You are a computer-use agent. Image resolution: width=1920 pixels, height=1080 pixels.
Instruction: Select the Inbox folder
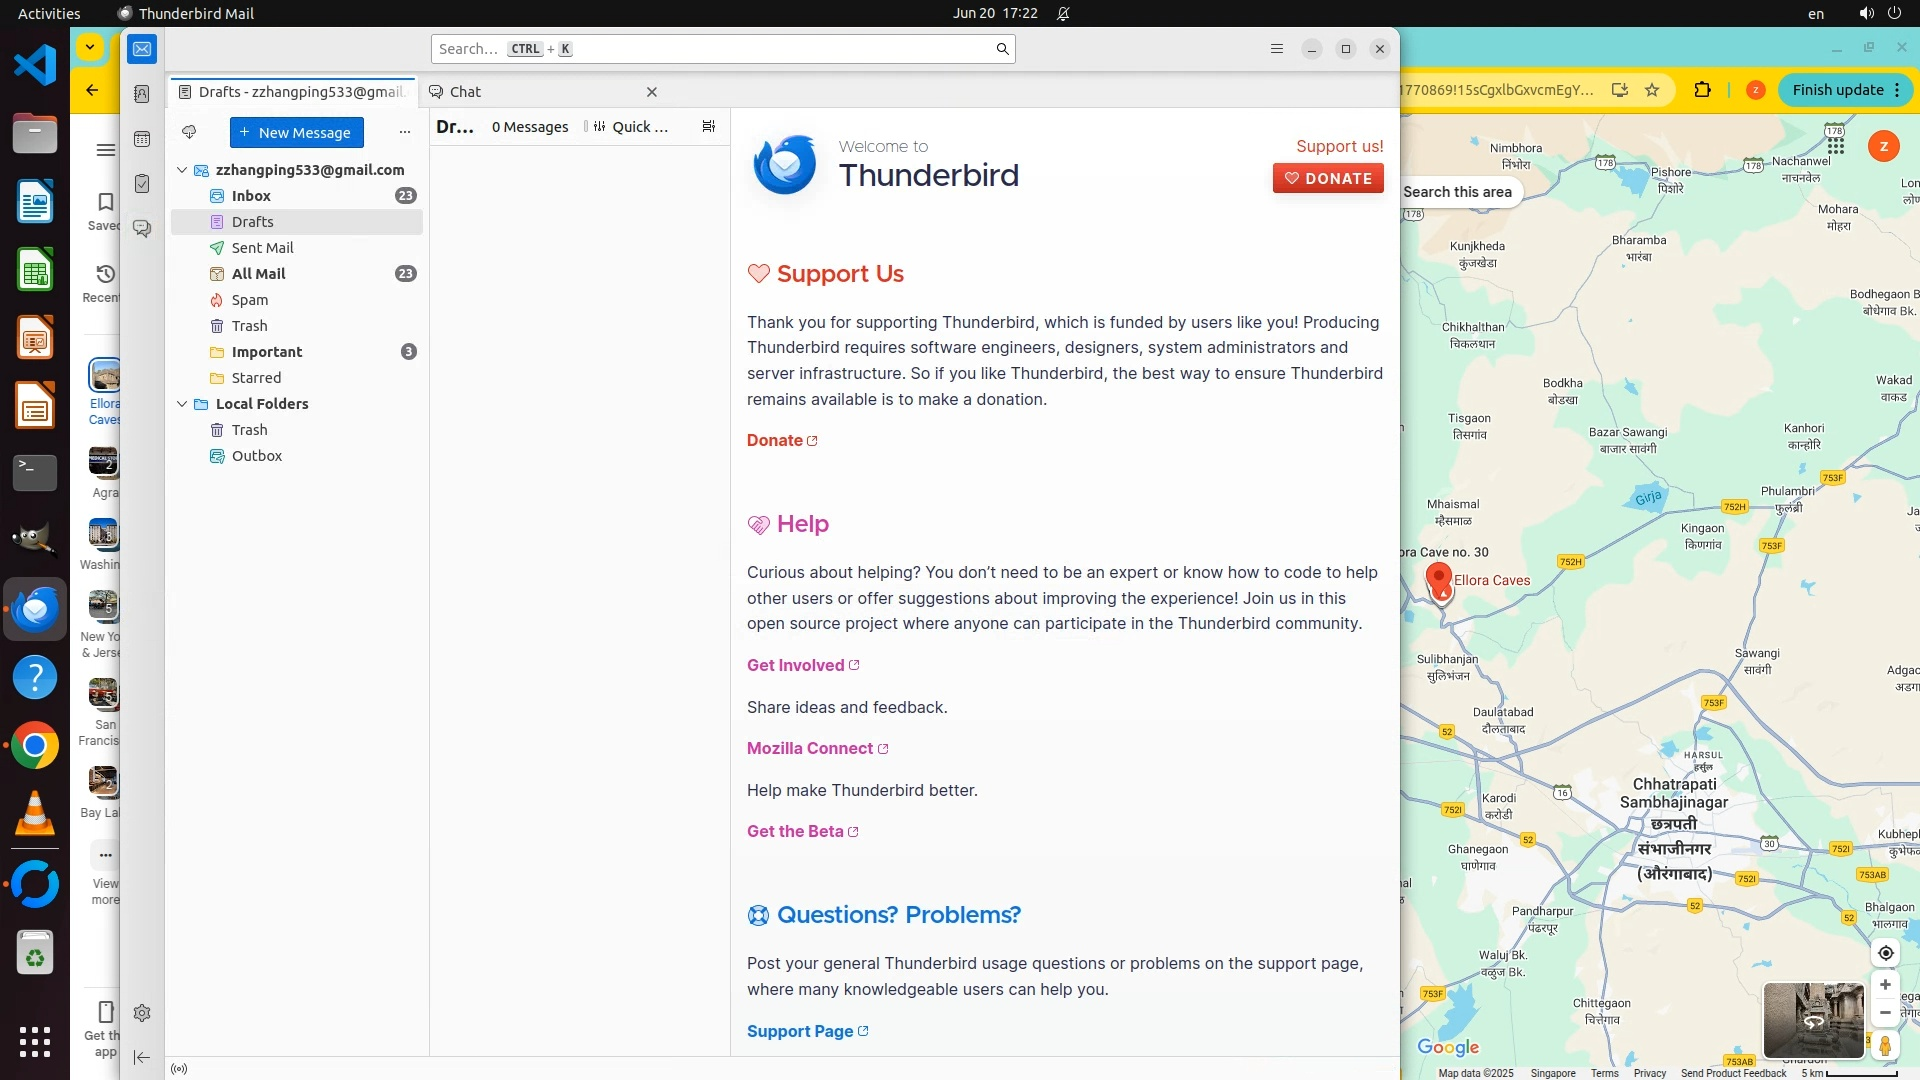[251, 196]
